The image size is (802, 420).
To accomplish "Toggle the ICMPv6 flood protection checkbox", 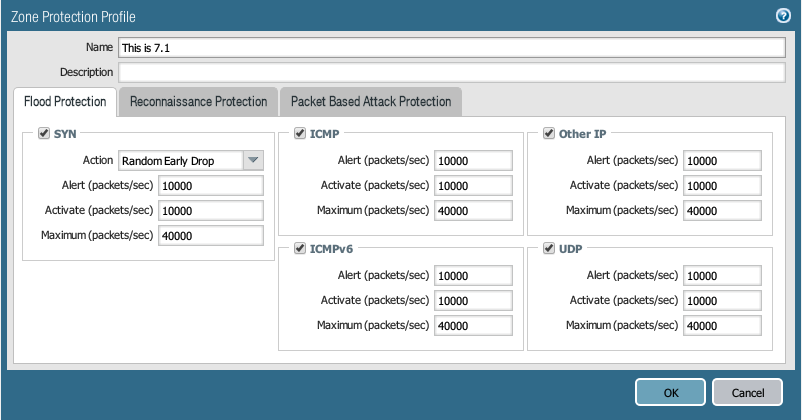I will (x=300, y=248).
